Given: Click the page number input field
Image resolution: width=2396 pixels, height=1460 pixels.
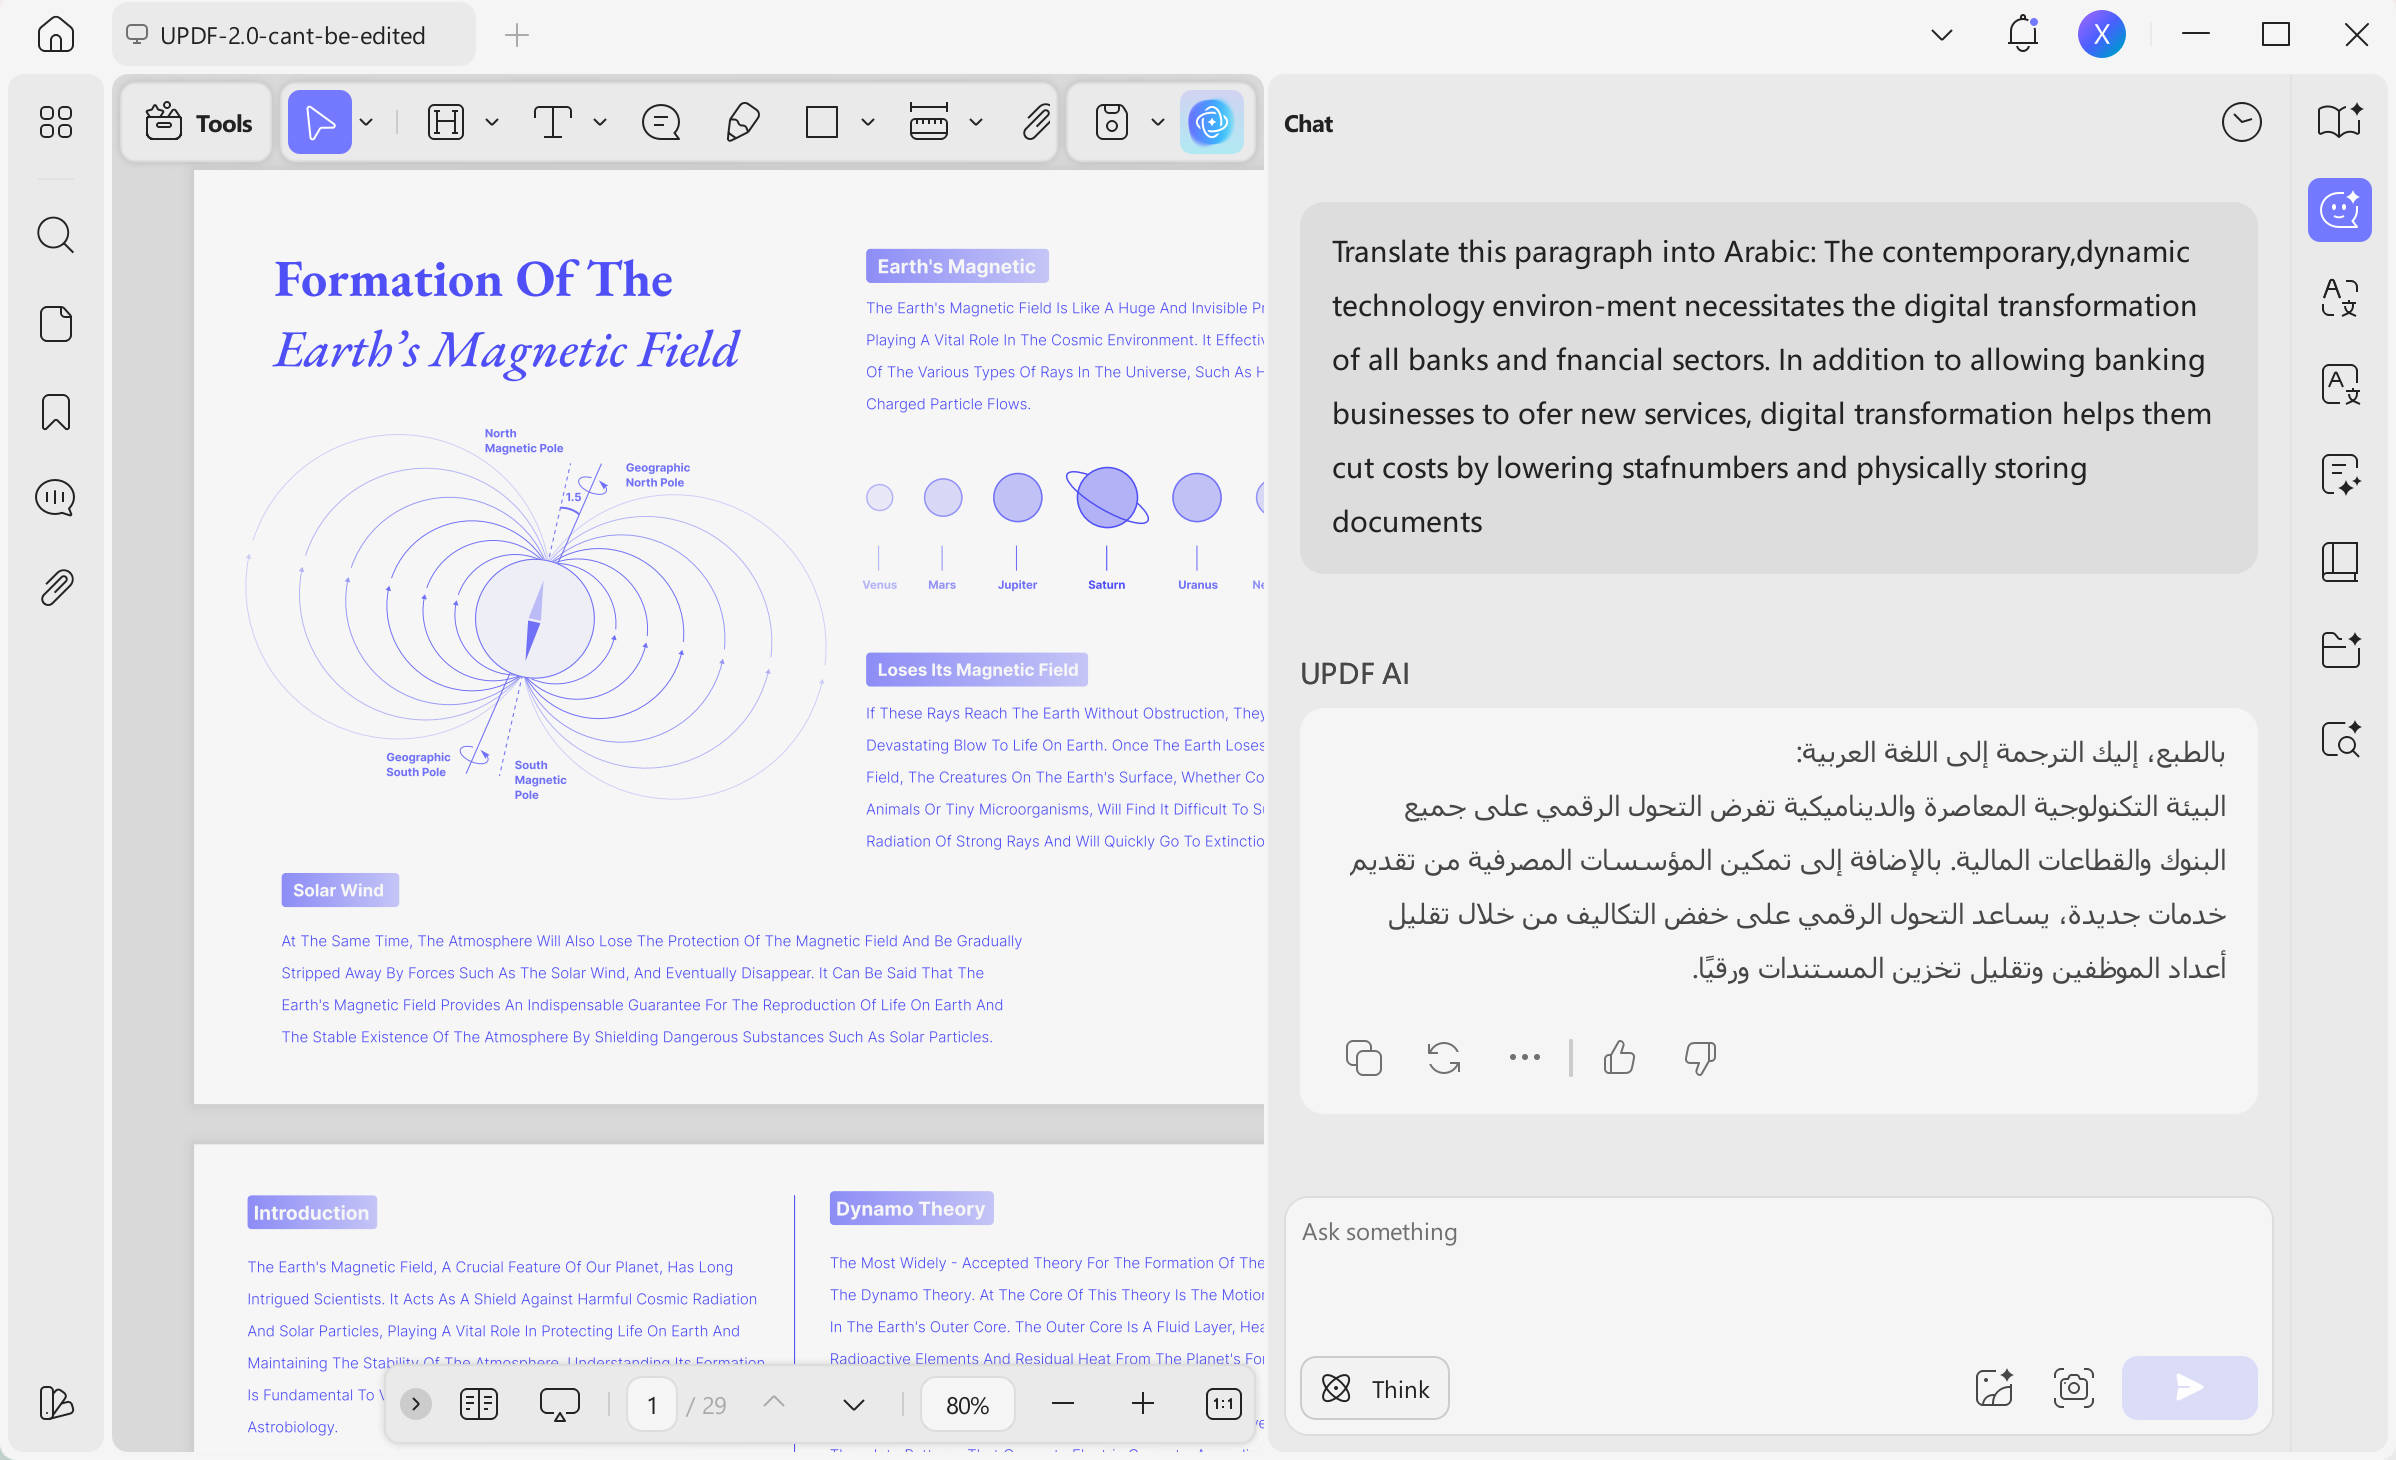Looking at the screenshot, I should click(x=652, y=1404).
